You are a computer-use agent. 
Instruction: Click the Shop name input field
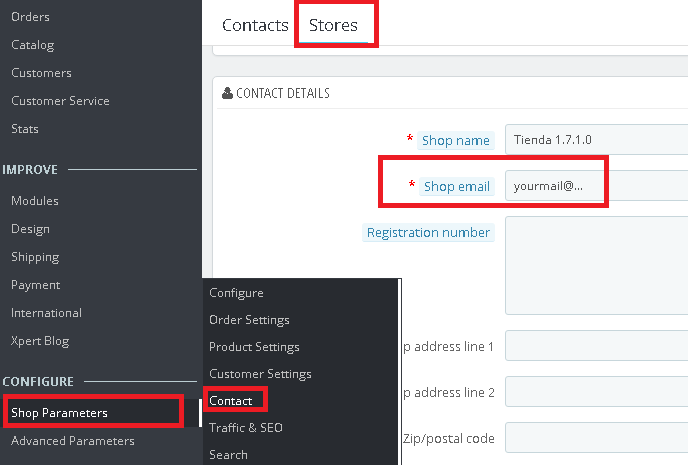595,140
